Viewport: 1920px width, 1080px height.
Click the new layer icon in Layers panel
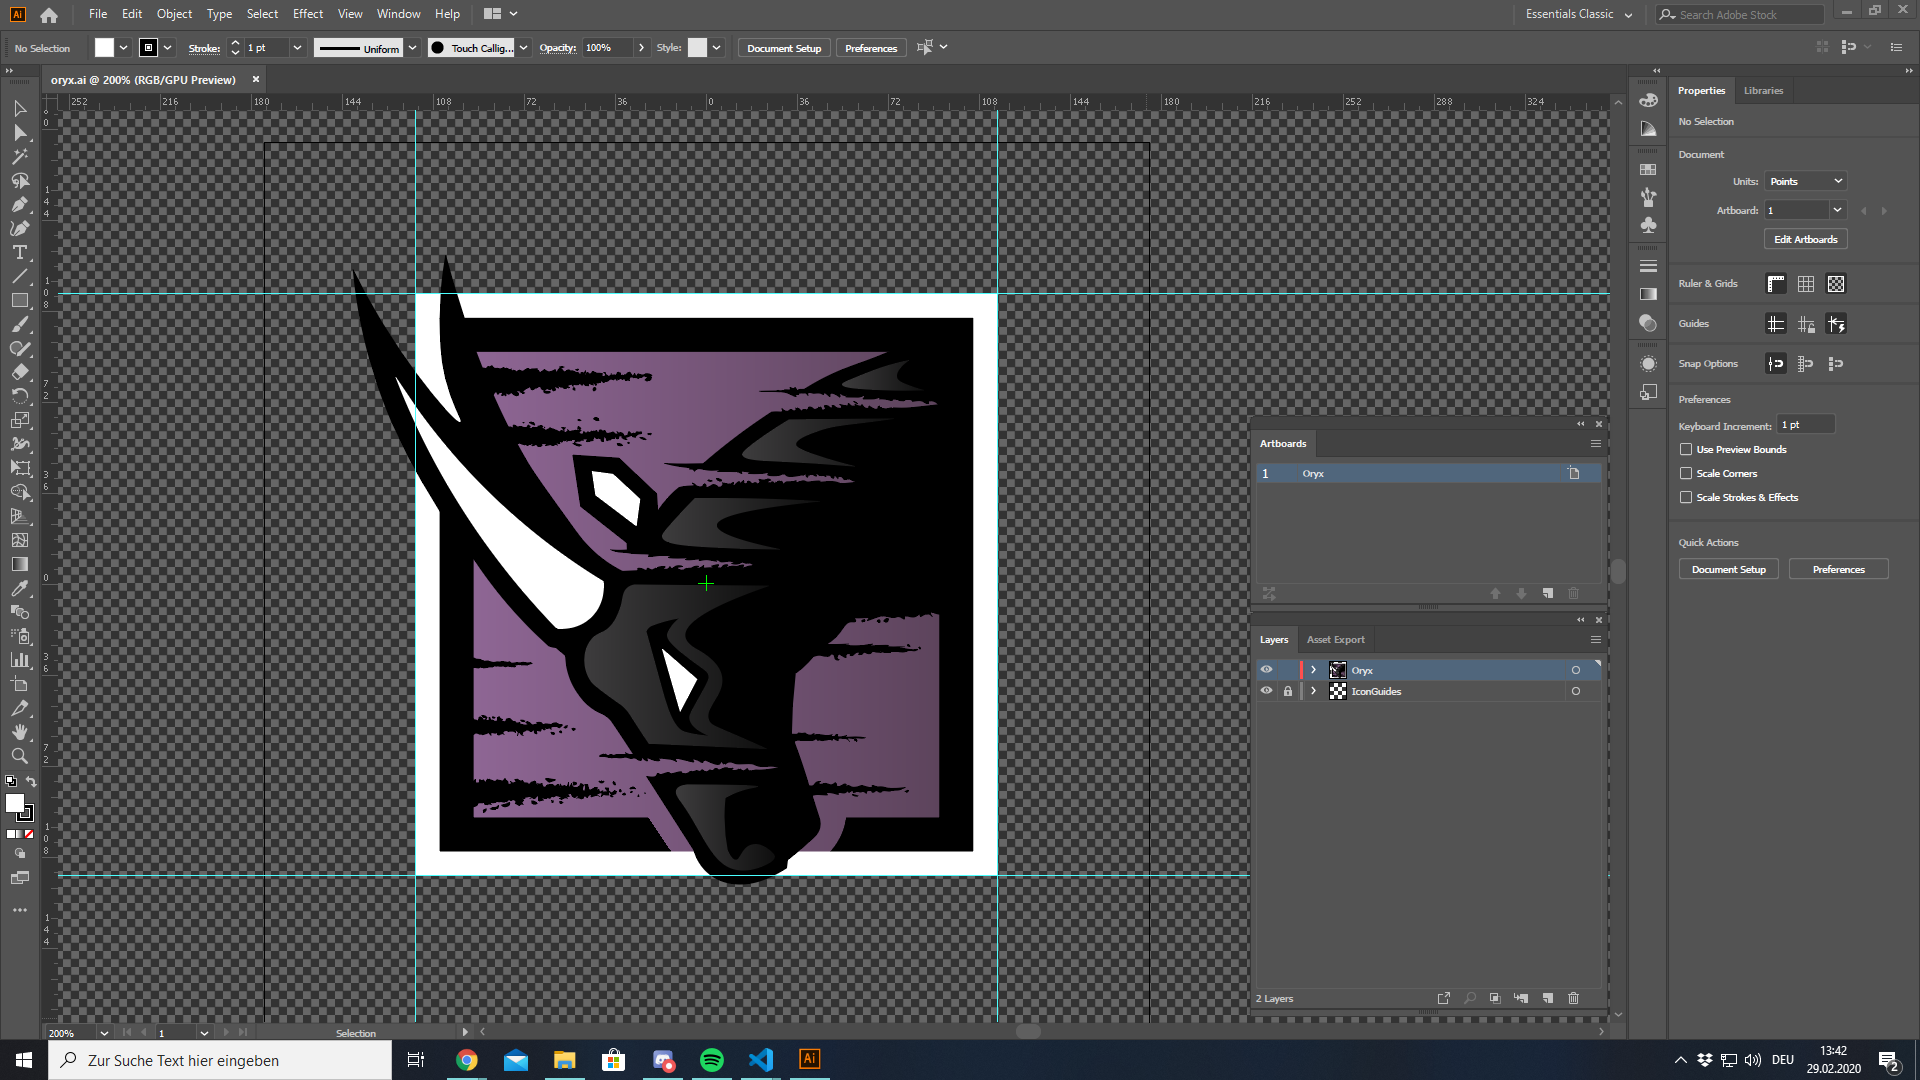[1547, 998]
